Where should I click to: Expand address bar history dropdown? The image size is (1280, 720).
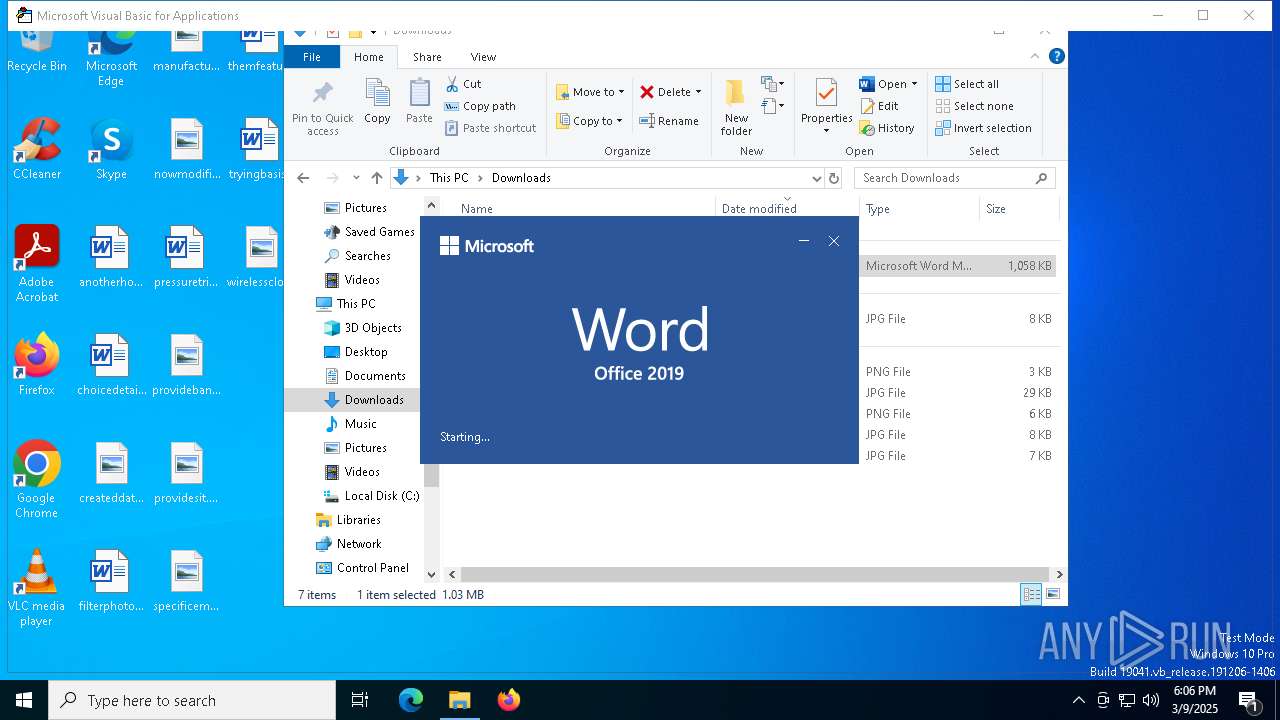(816, 178)
